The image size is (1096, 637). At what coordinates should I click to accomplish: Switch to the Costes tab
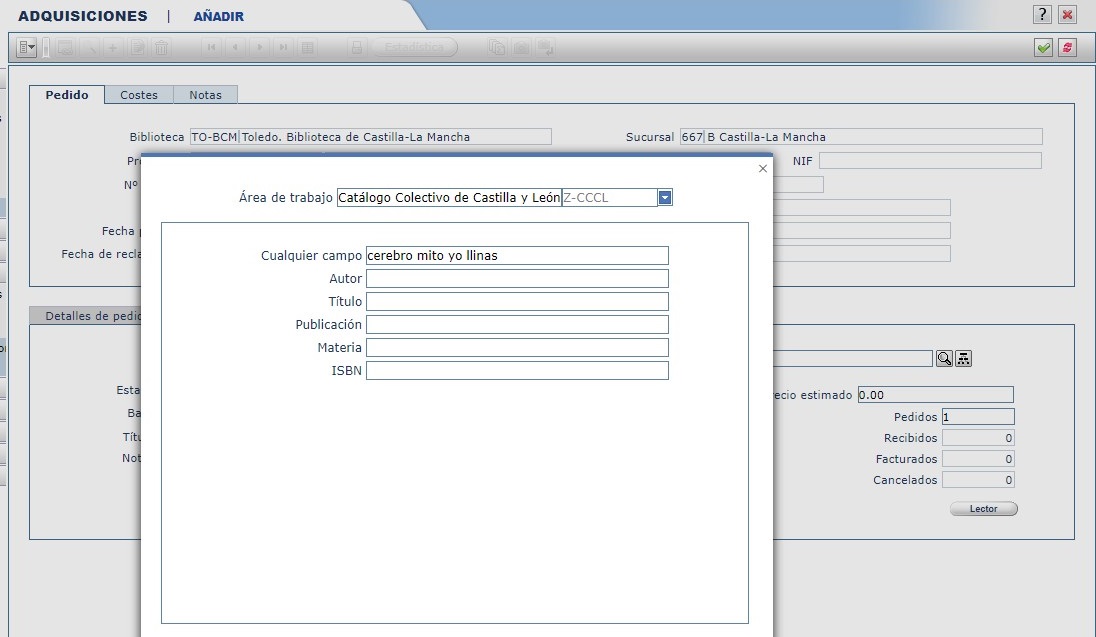(139, 95)
